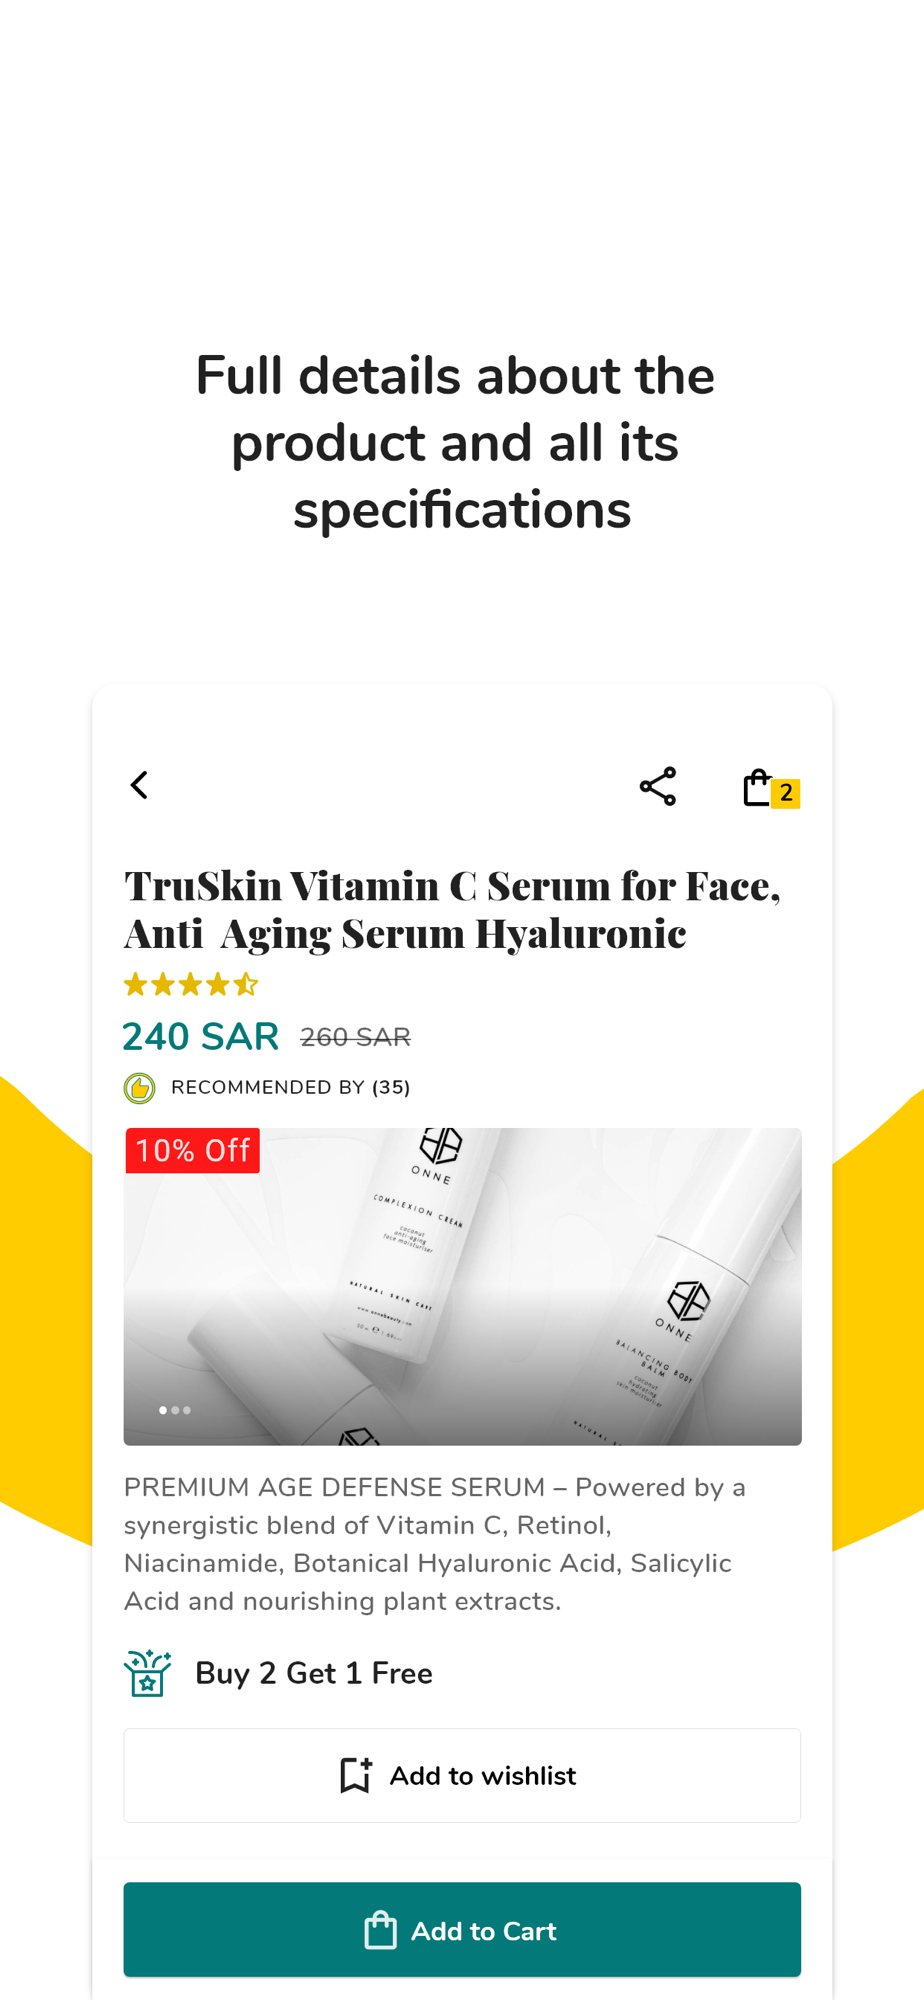Click the Add to wishlist button
The height and width of the screenshot is (2000, 924).
[462, 1775]
